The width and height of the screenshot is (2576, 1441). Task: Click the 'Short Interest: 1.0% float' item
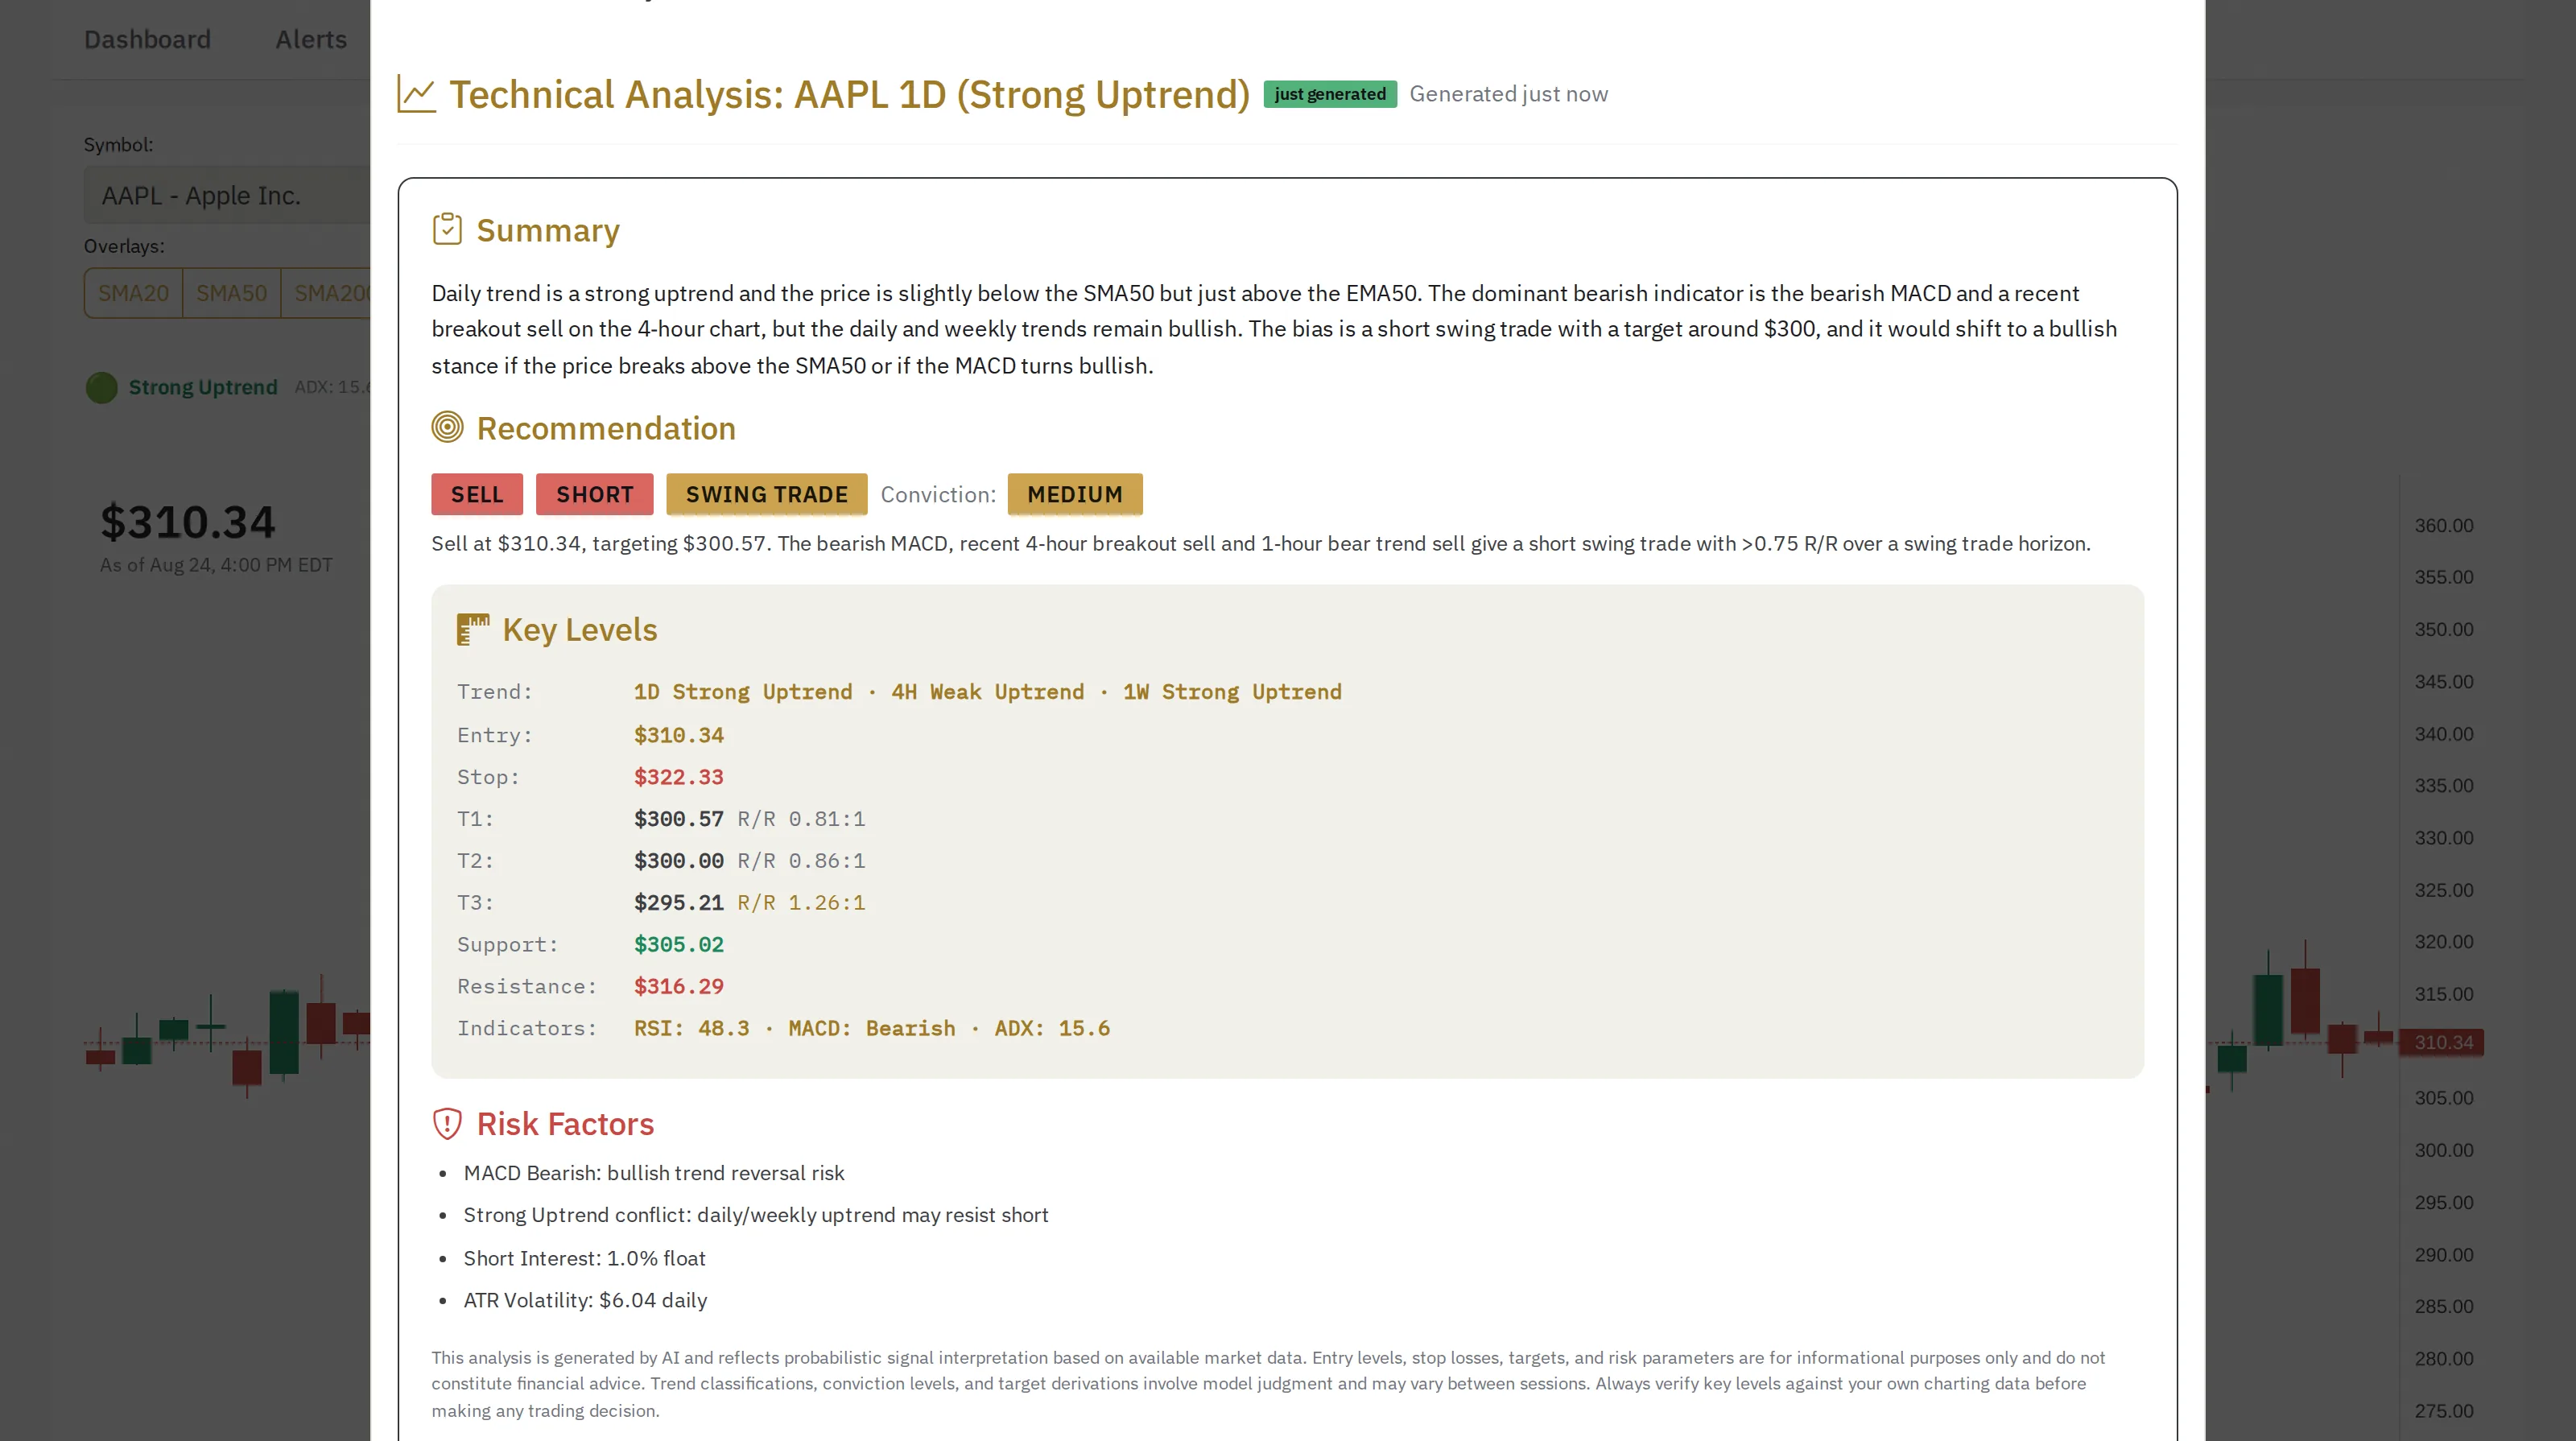(x=585, y=1259)
